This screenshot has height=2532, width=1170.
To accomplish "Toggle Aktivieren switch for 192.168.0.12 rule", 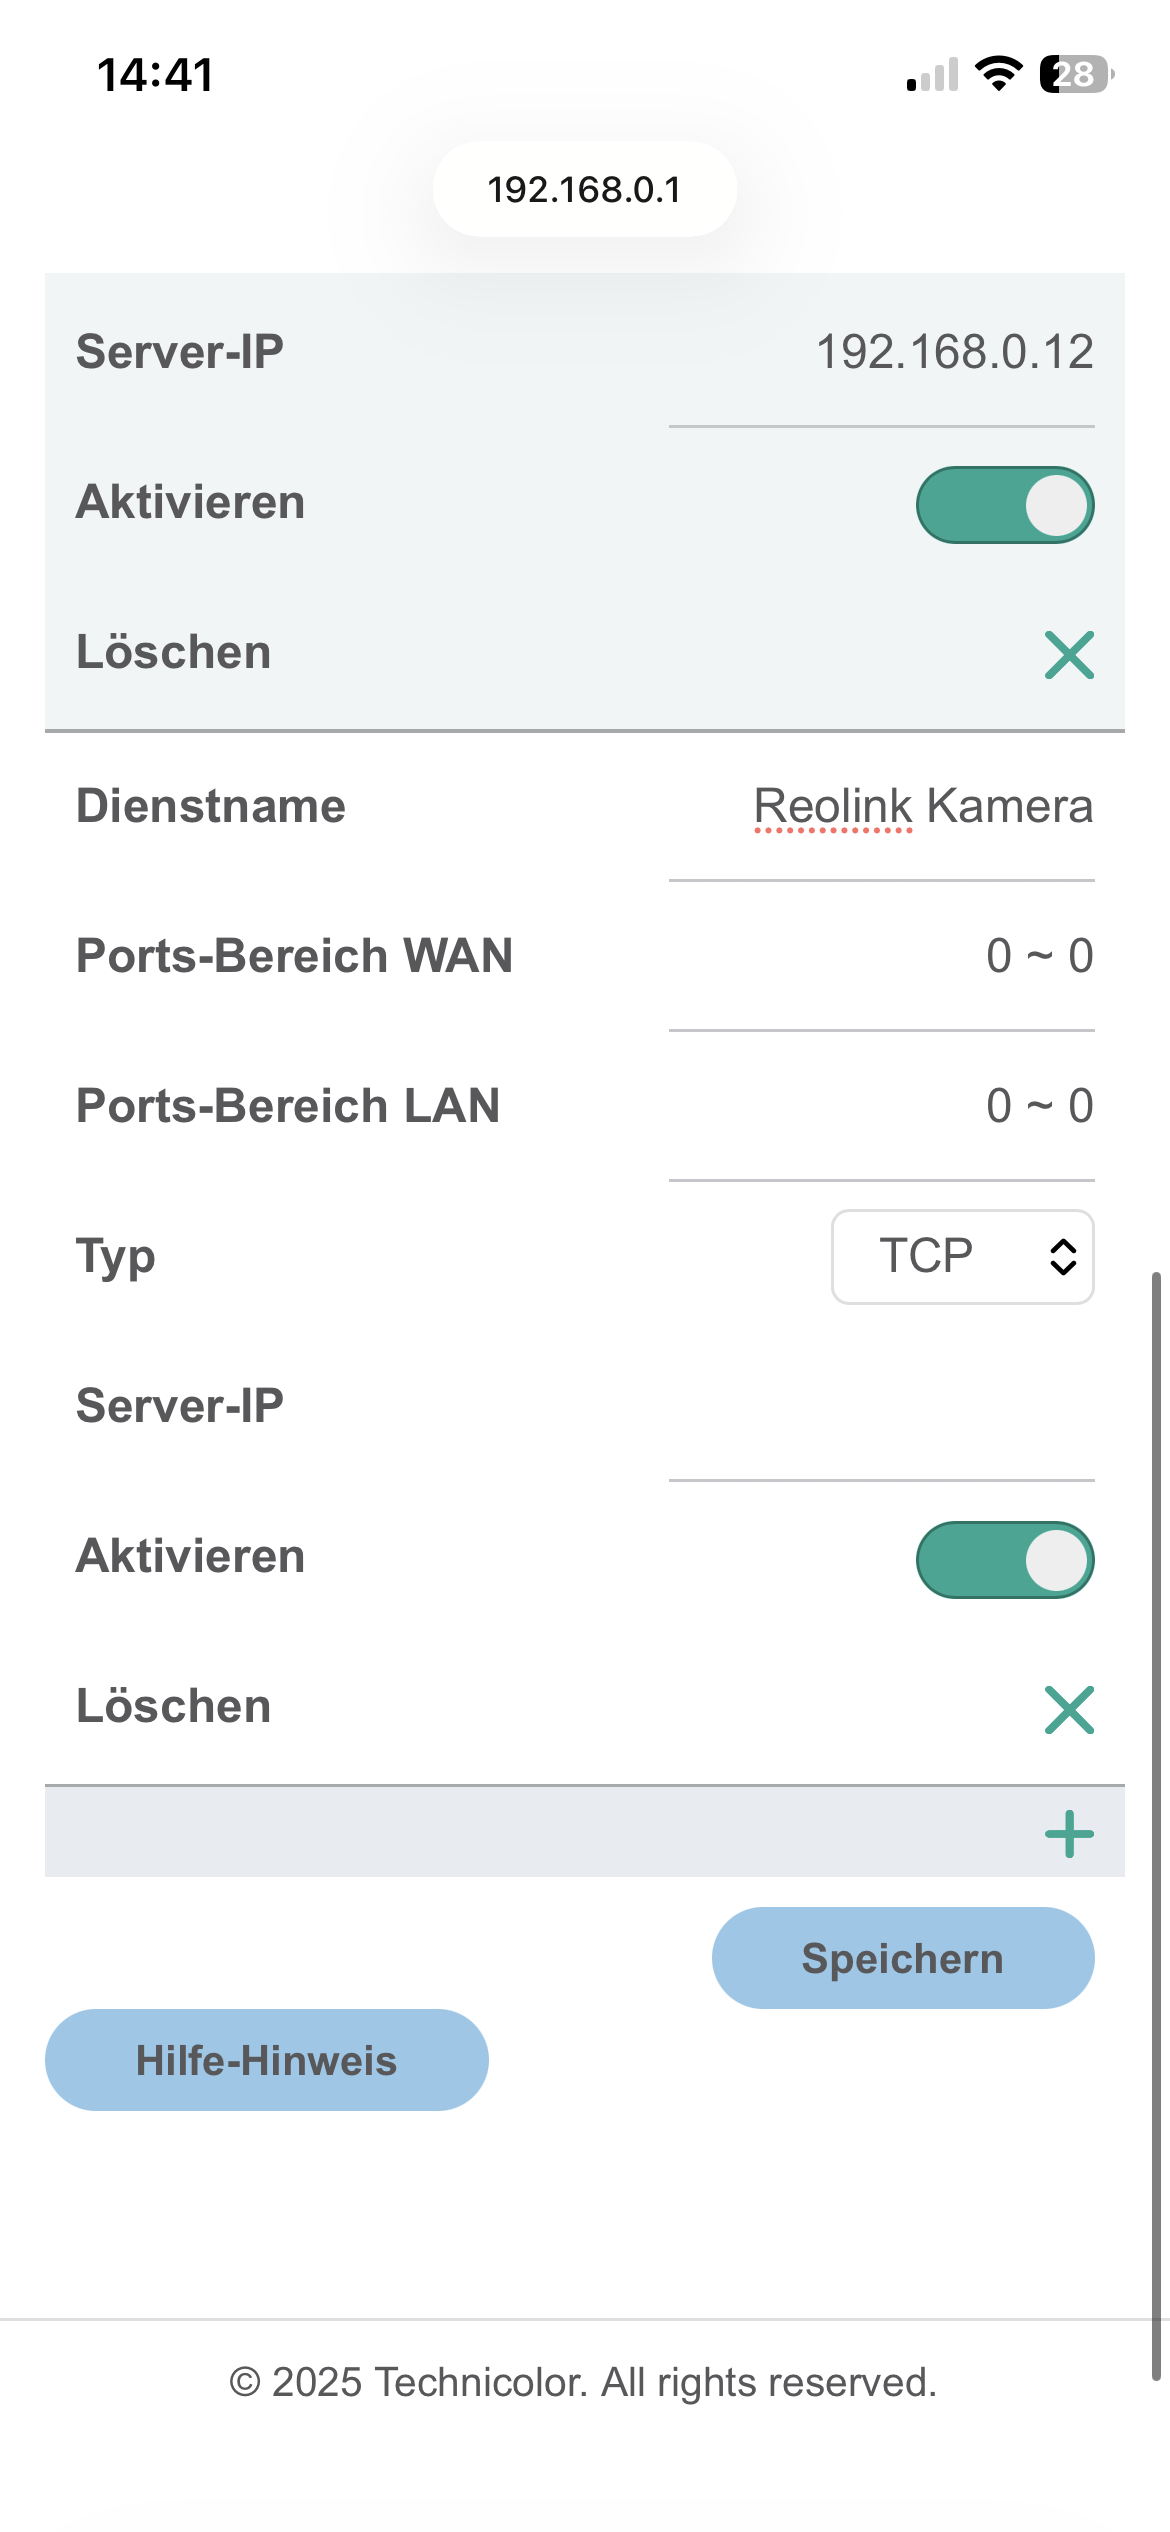I will click(1005, 505).
